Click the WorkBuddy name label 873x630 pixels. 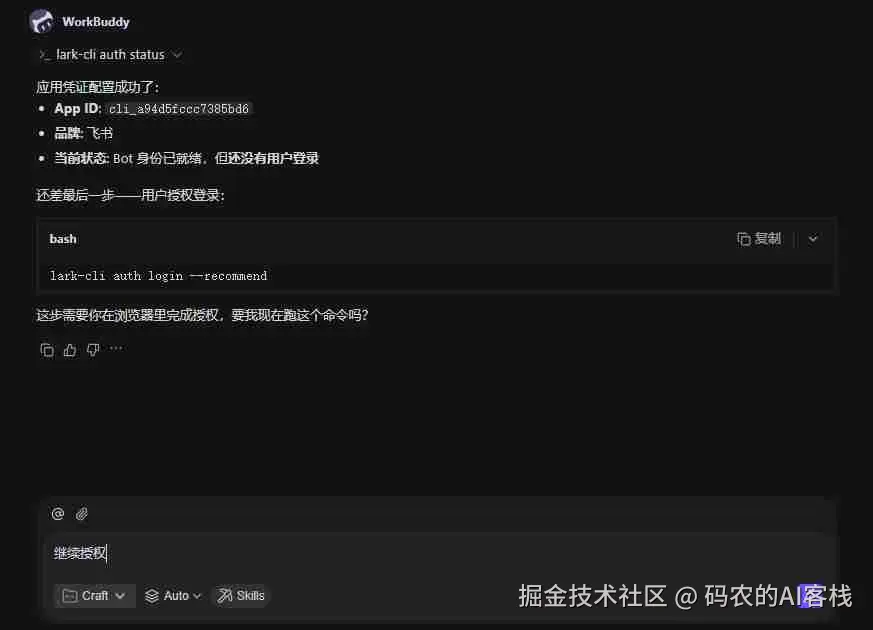[96, 22]
